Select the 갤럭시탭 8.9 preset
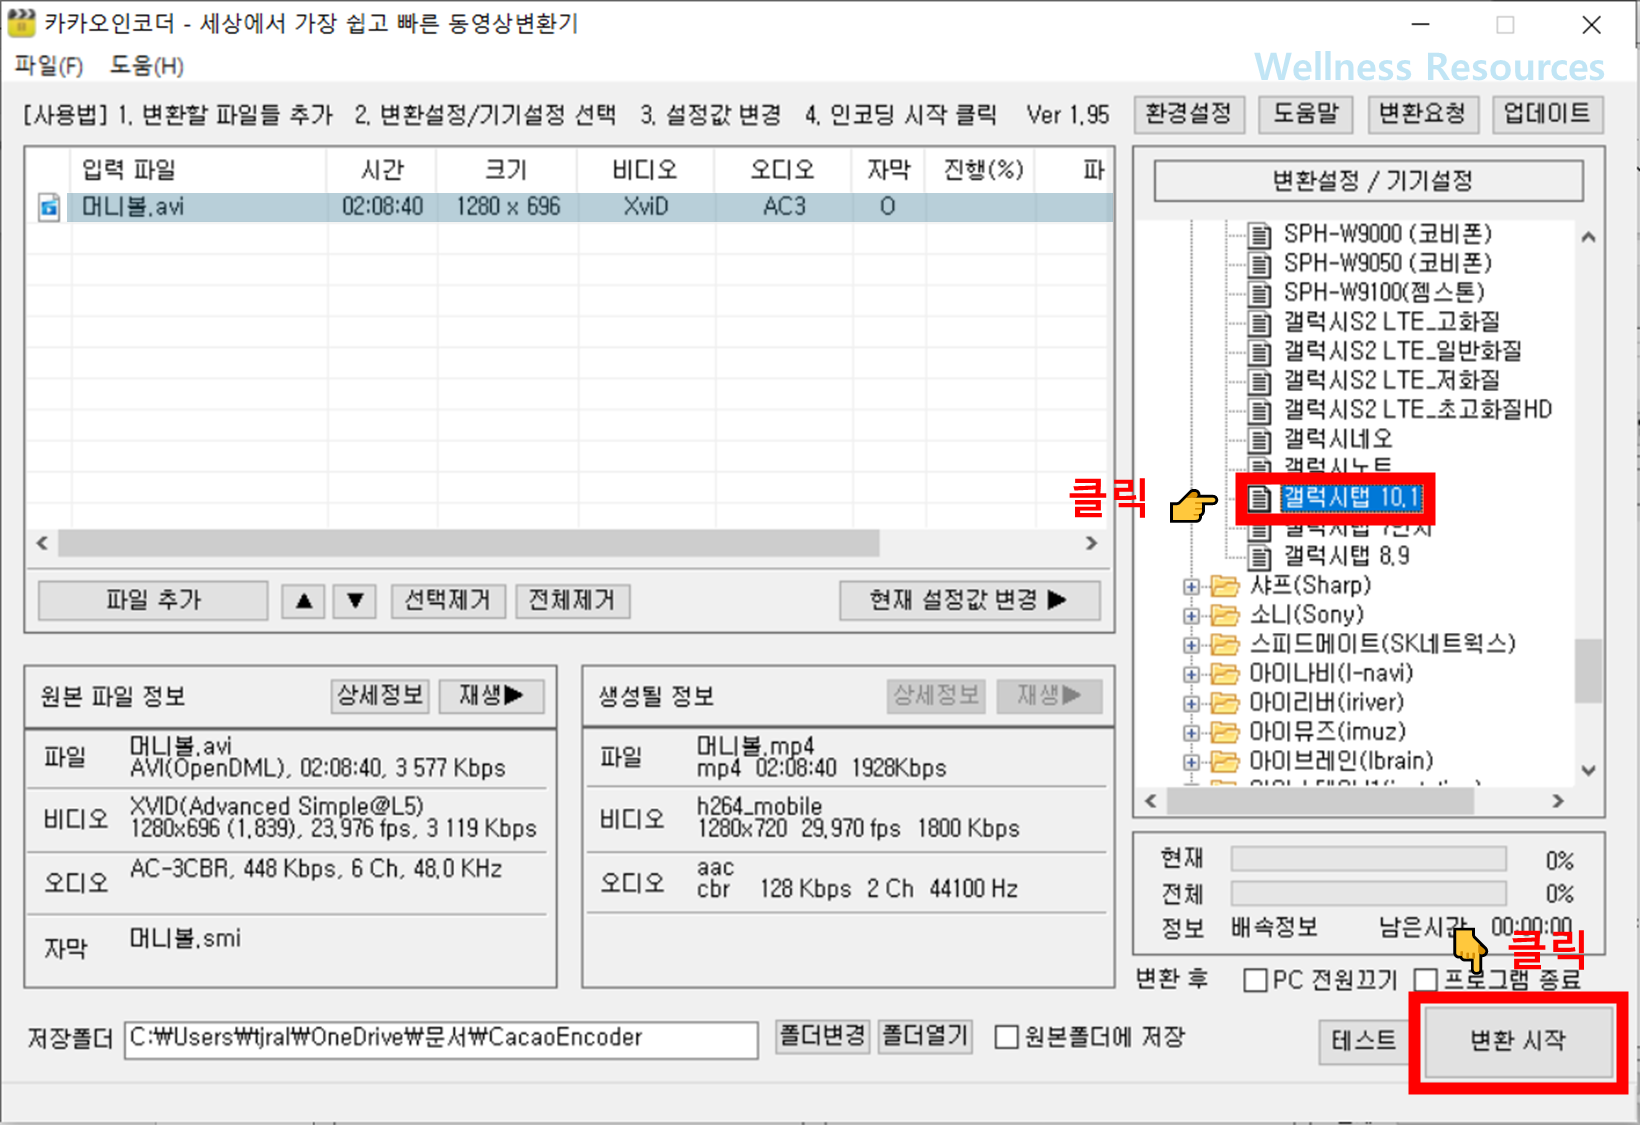The image size is (1640, 1125). 1346,556
